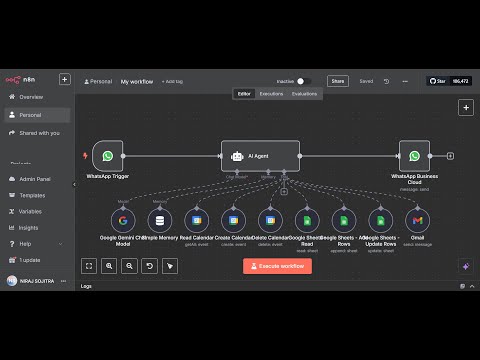Screen dimensions: 480x360
Task: Select the Read Calendar node
Action: (197, 220)
